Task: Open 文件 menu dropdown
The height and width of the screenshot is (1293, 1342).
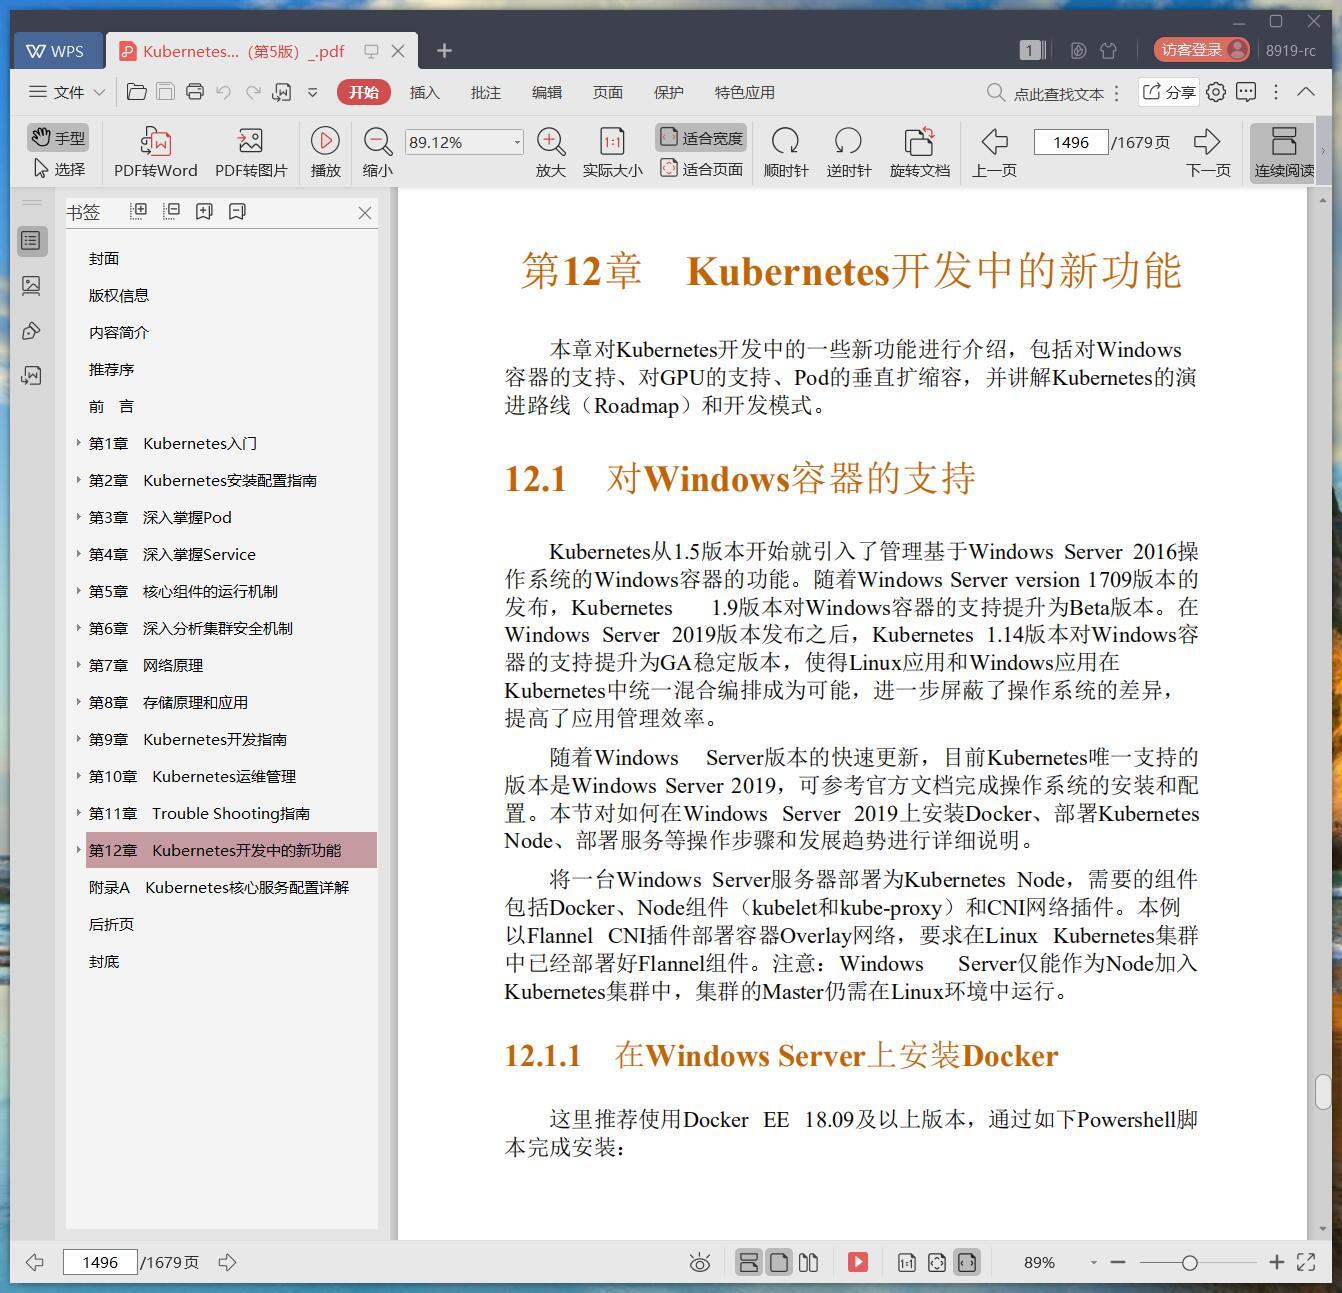Action: click(67, 92)
